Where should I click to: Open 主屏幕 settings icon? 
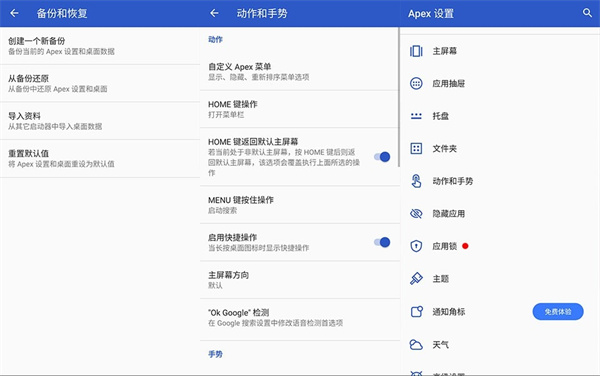click(416, 51)
